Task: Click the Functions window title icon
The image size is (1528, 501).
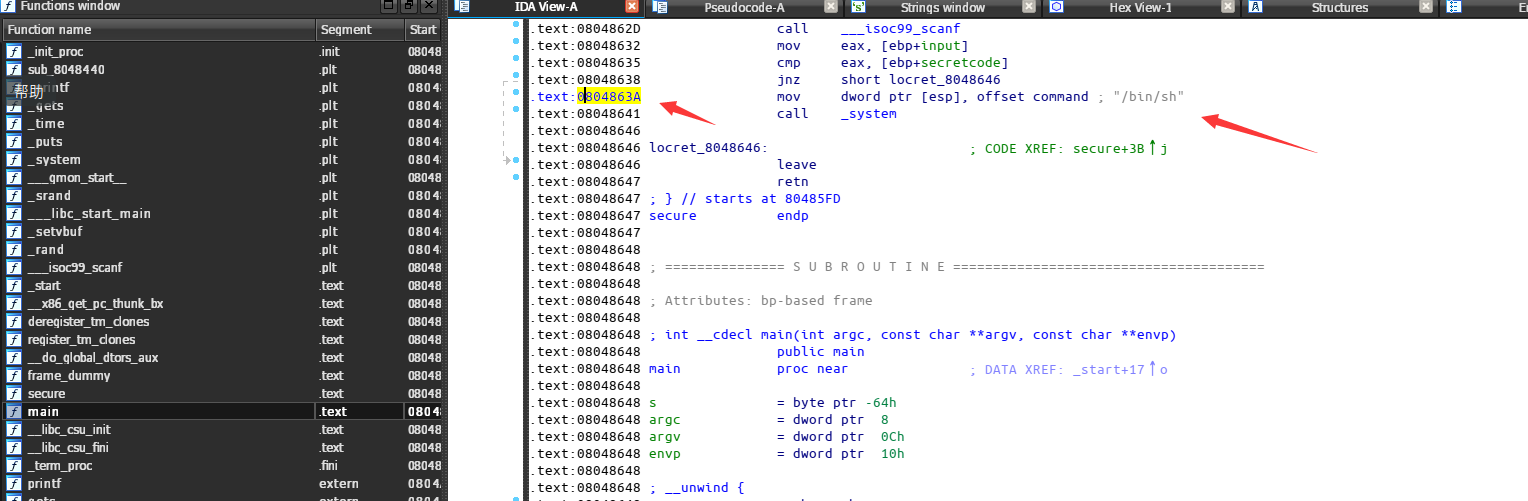Action: [9, 6]
